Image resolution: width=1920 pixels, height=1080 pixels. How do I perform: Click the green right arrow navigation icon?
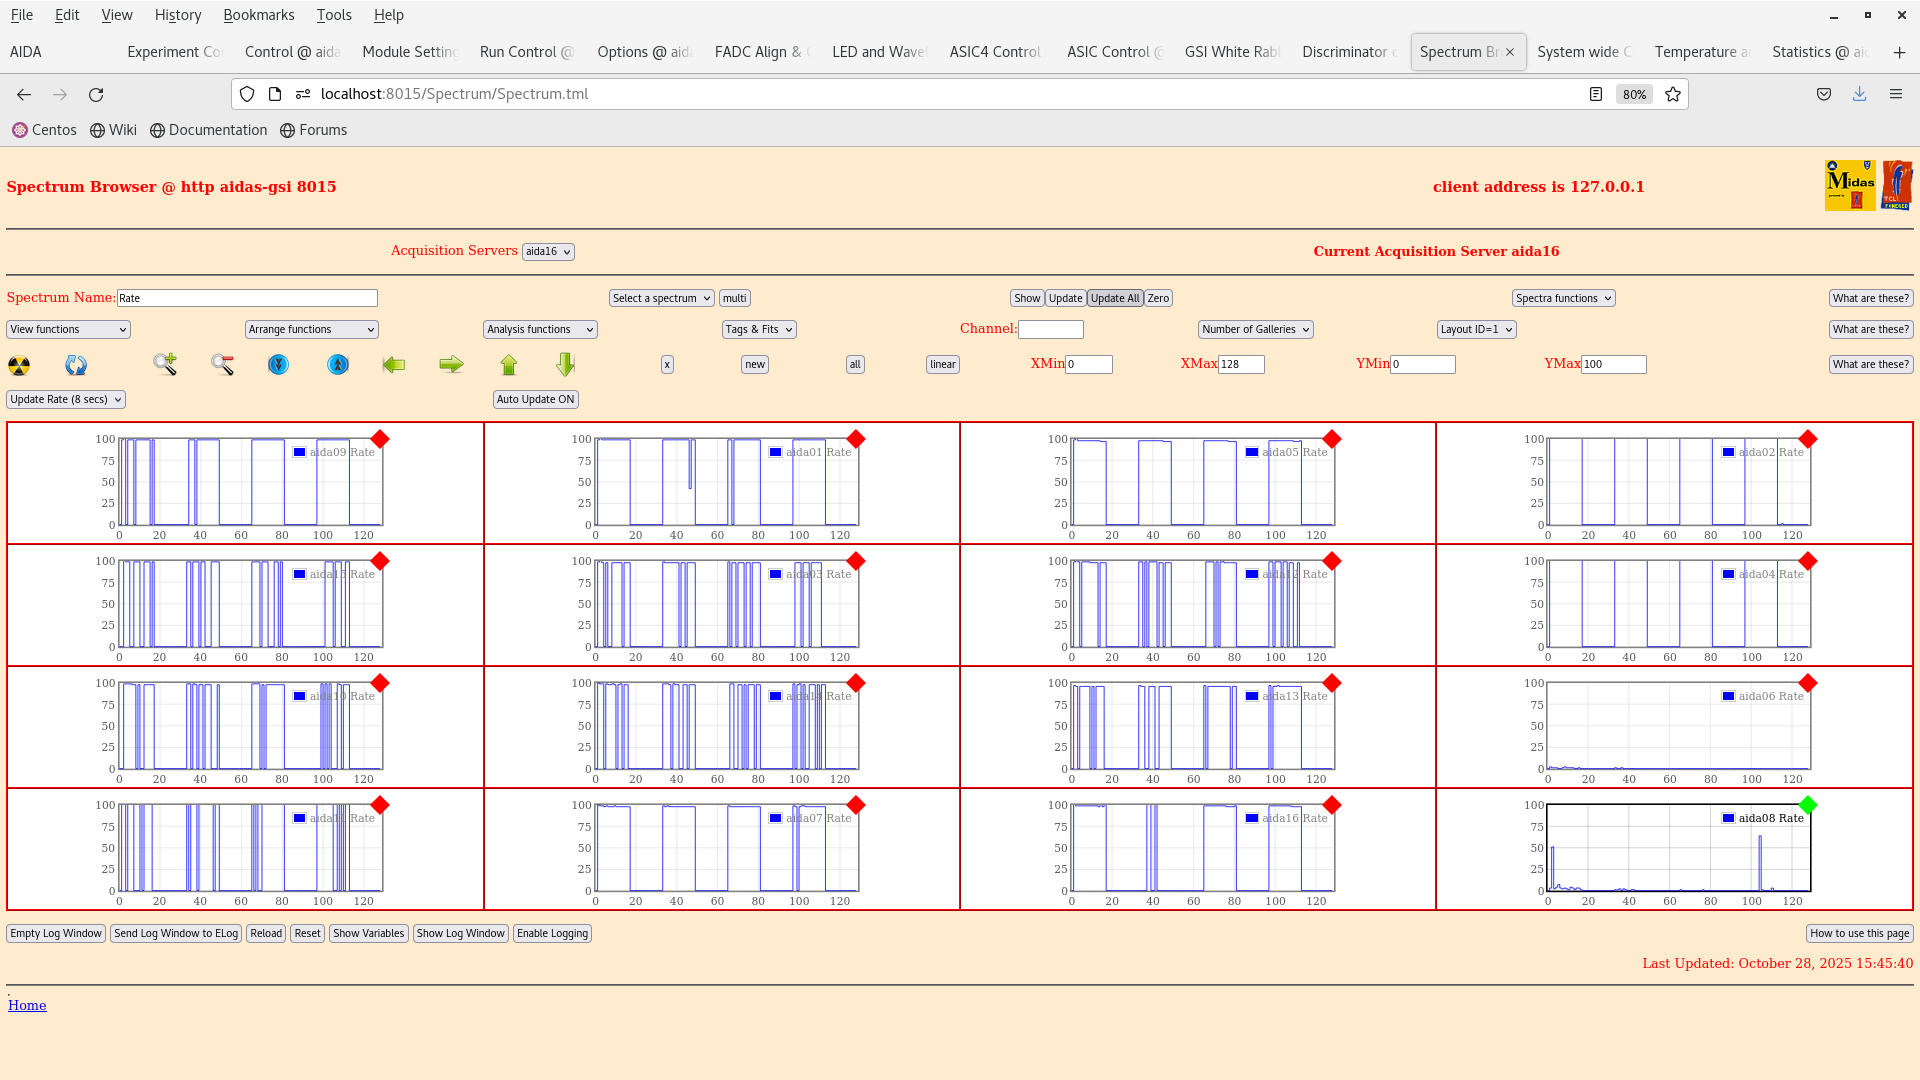451,365
